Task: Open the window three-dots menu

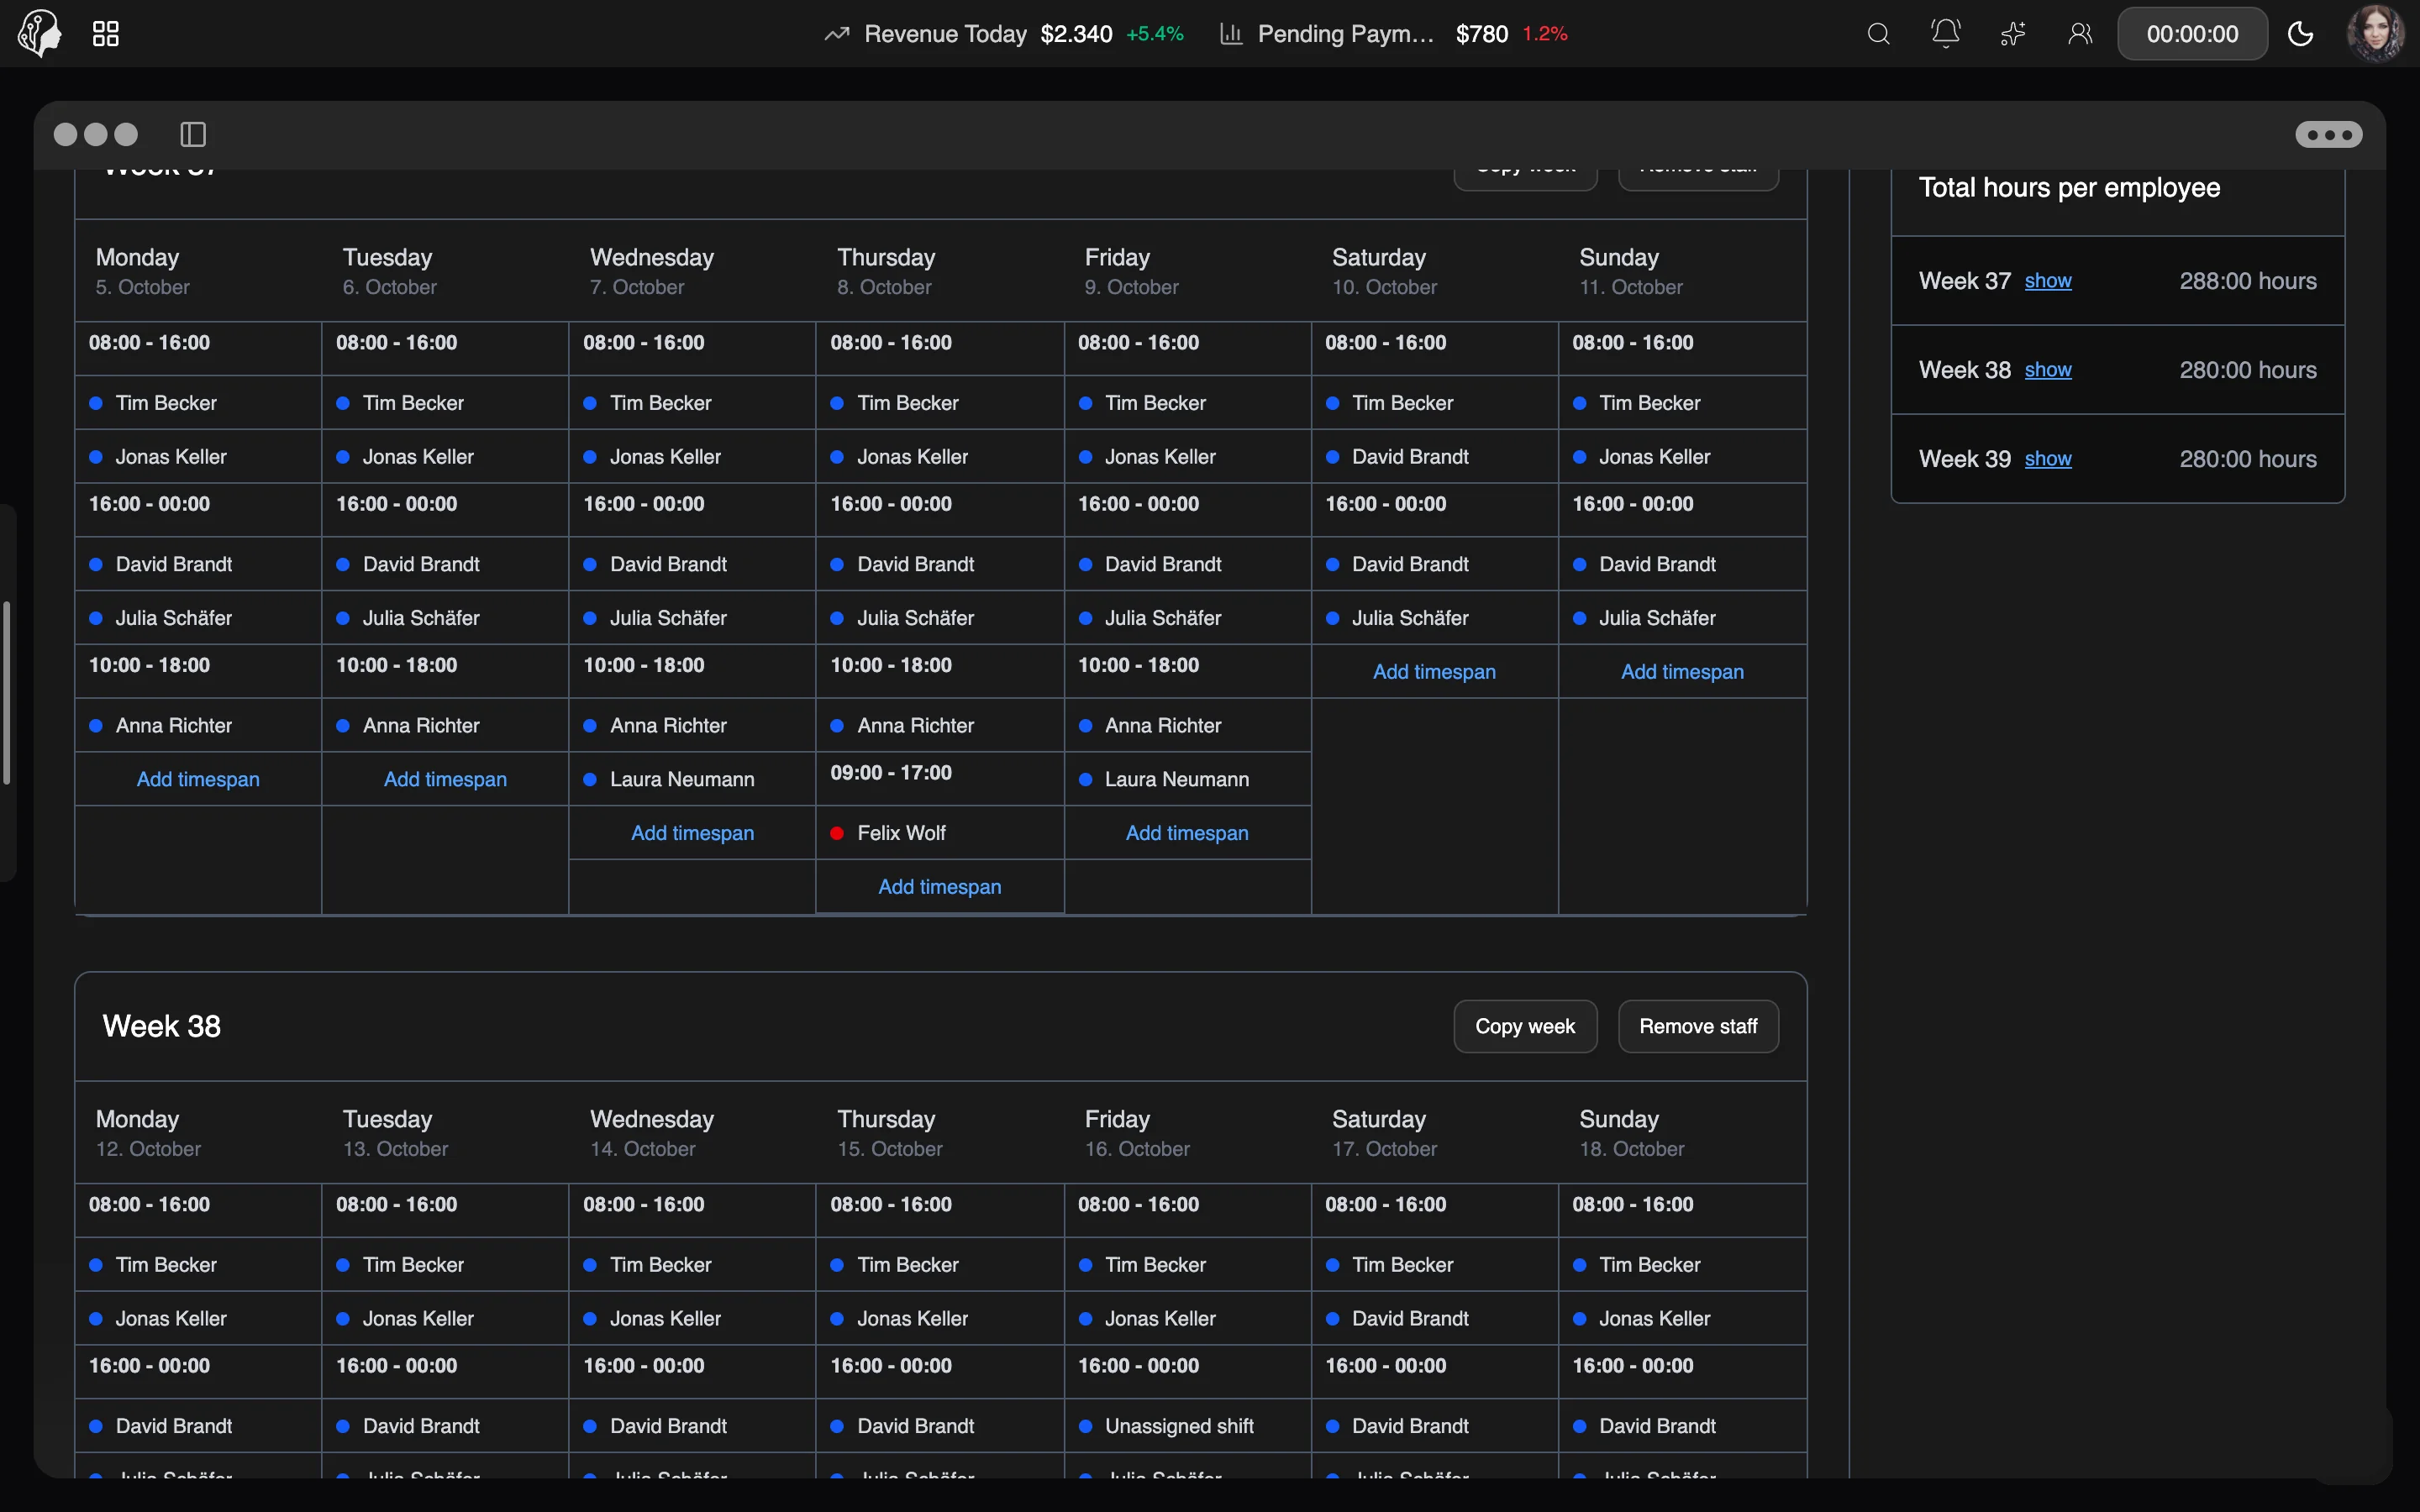Action: pos(2329,134)
